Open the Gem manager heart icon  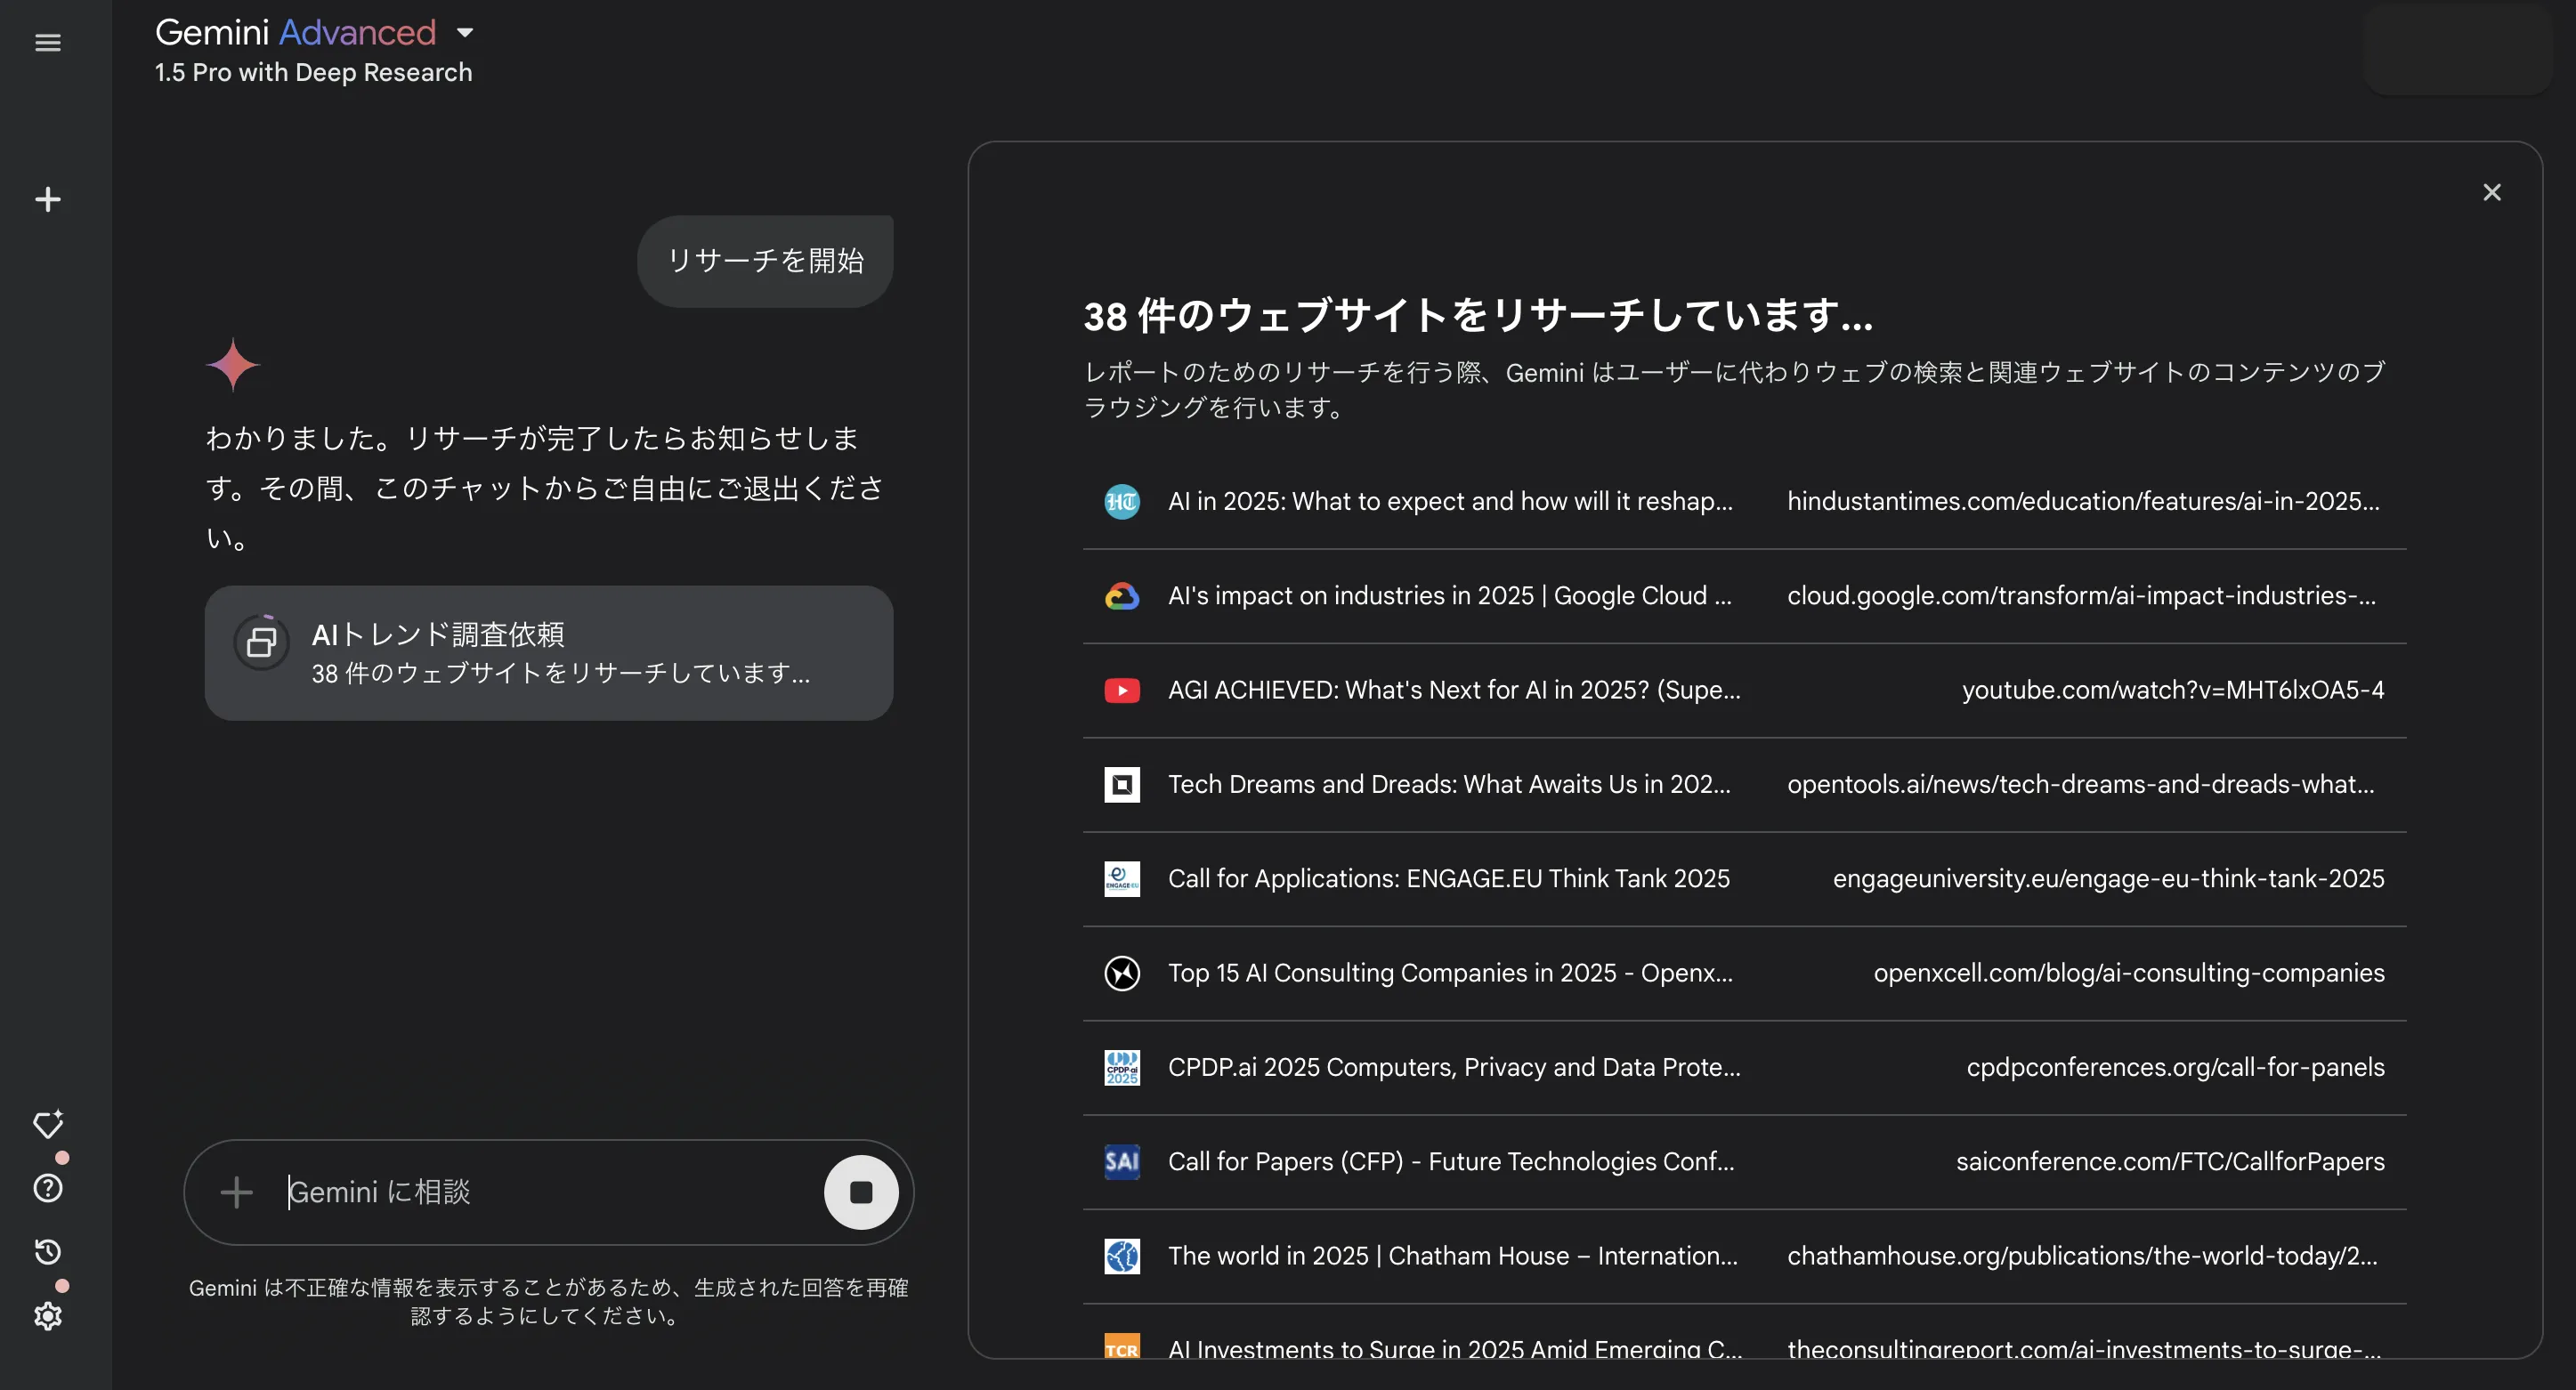[x=48, y=1124]
